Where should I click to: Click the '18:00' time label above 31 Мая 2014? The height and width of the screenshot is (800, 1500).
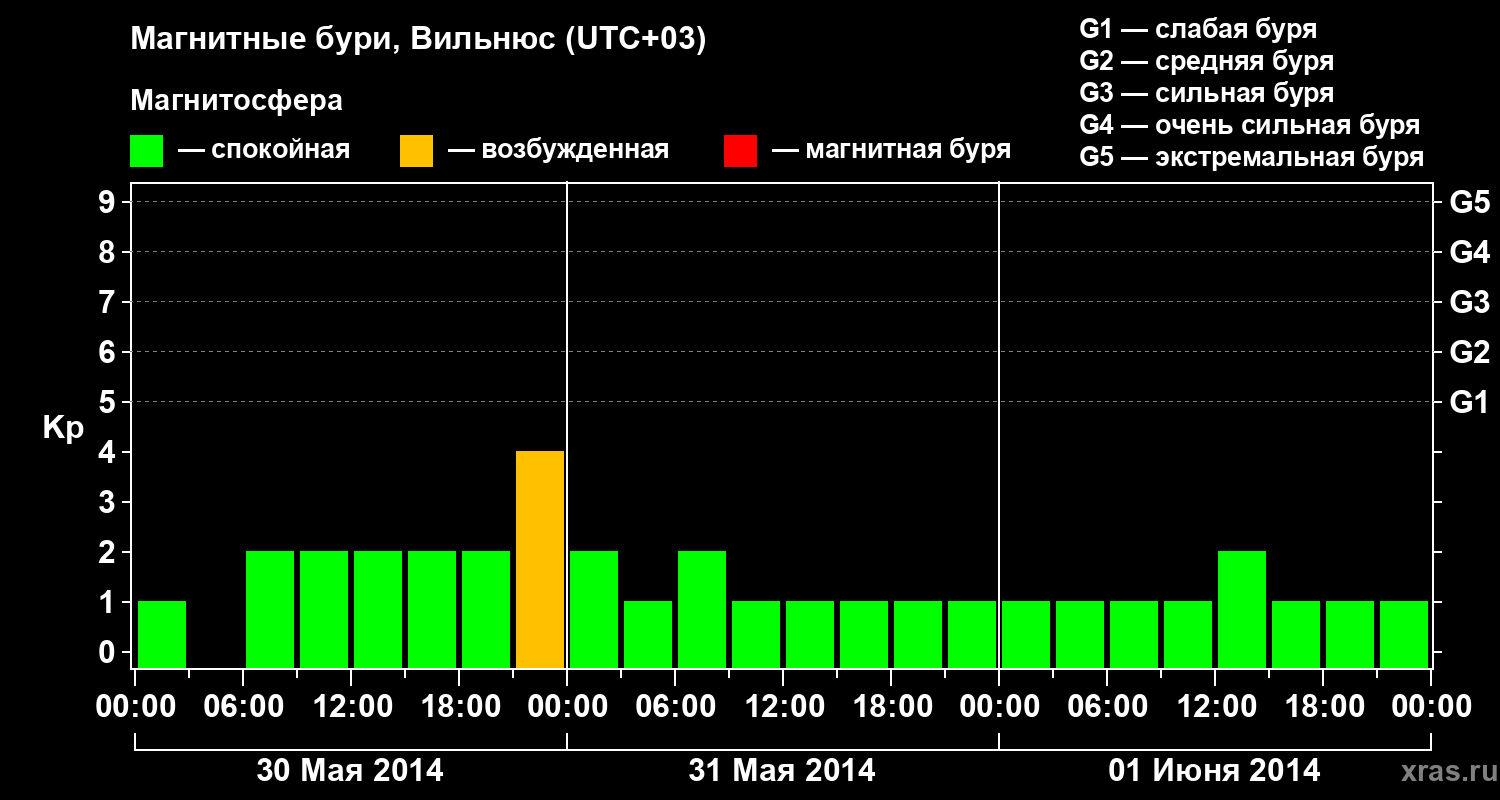coord(891,706)
